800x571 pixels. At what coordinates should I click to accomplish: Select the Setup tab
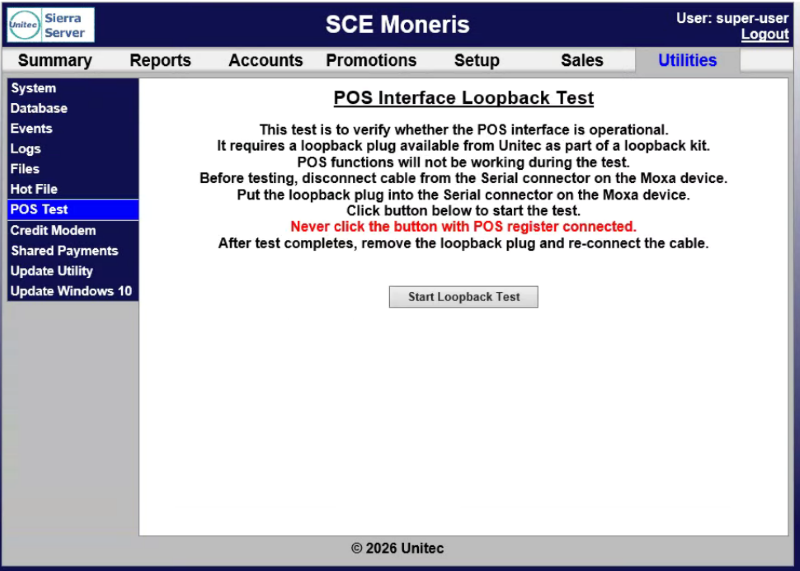pyautogui.click(x=477, y=60)
